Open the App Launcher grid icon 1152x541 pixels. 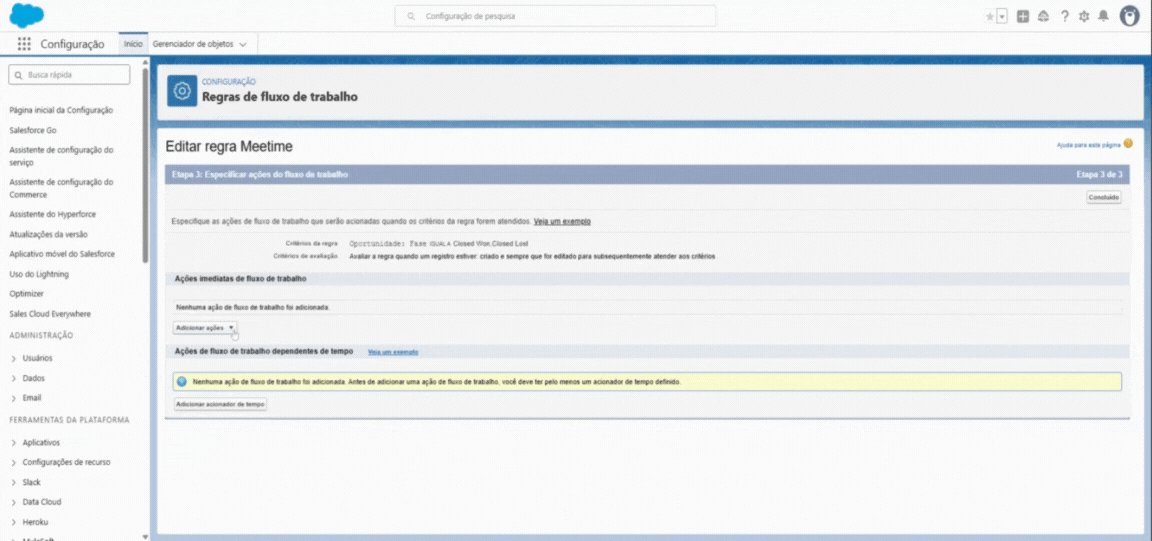[24, 44]
